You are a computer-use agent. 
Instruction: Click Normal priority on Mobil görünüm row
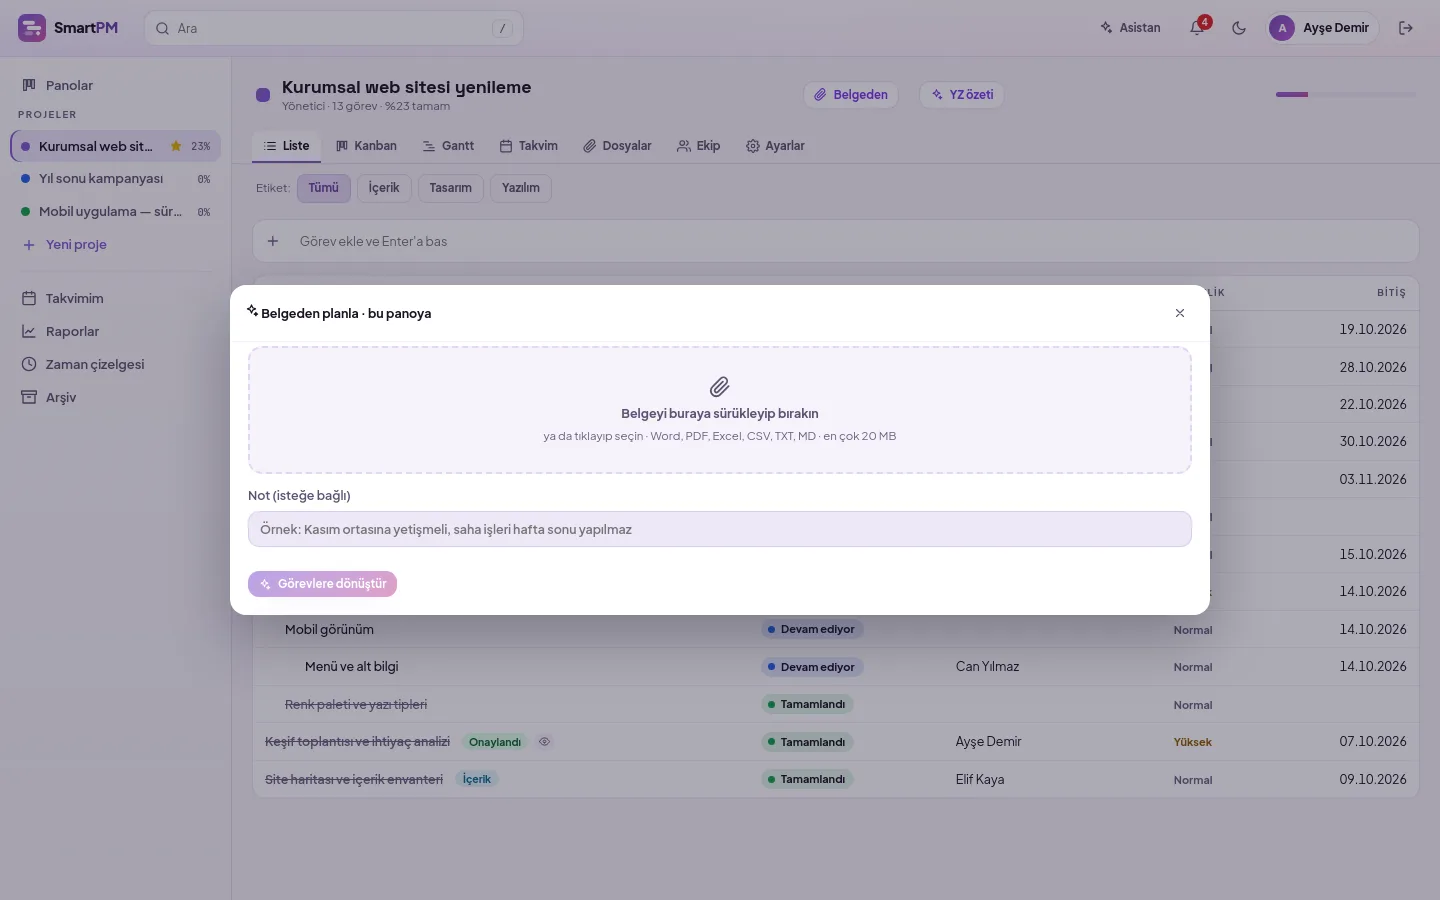(1193, 630)
